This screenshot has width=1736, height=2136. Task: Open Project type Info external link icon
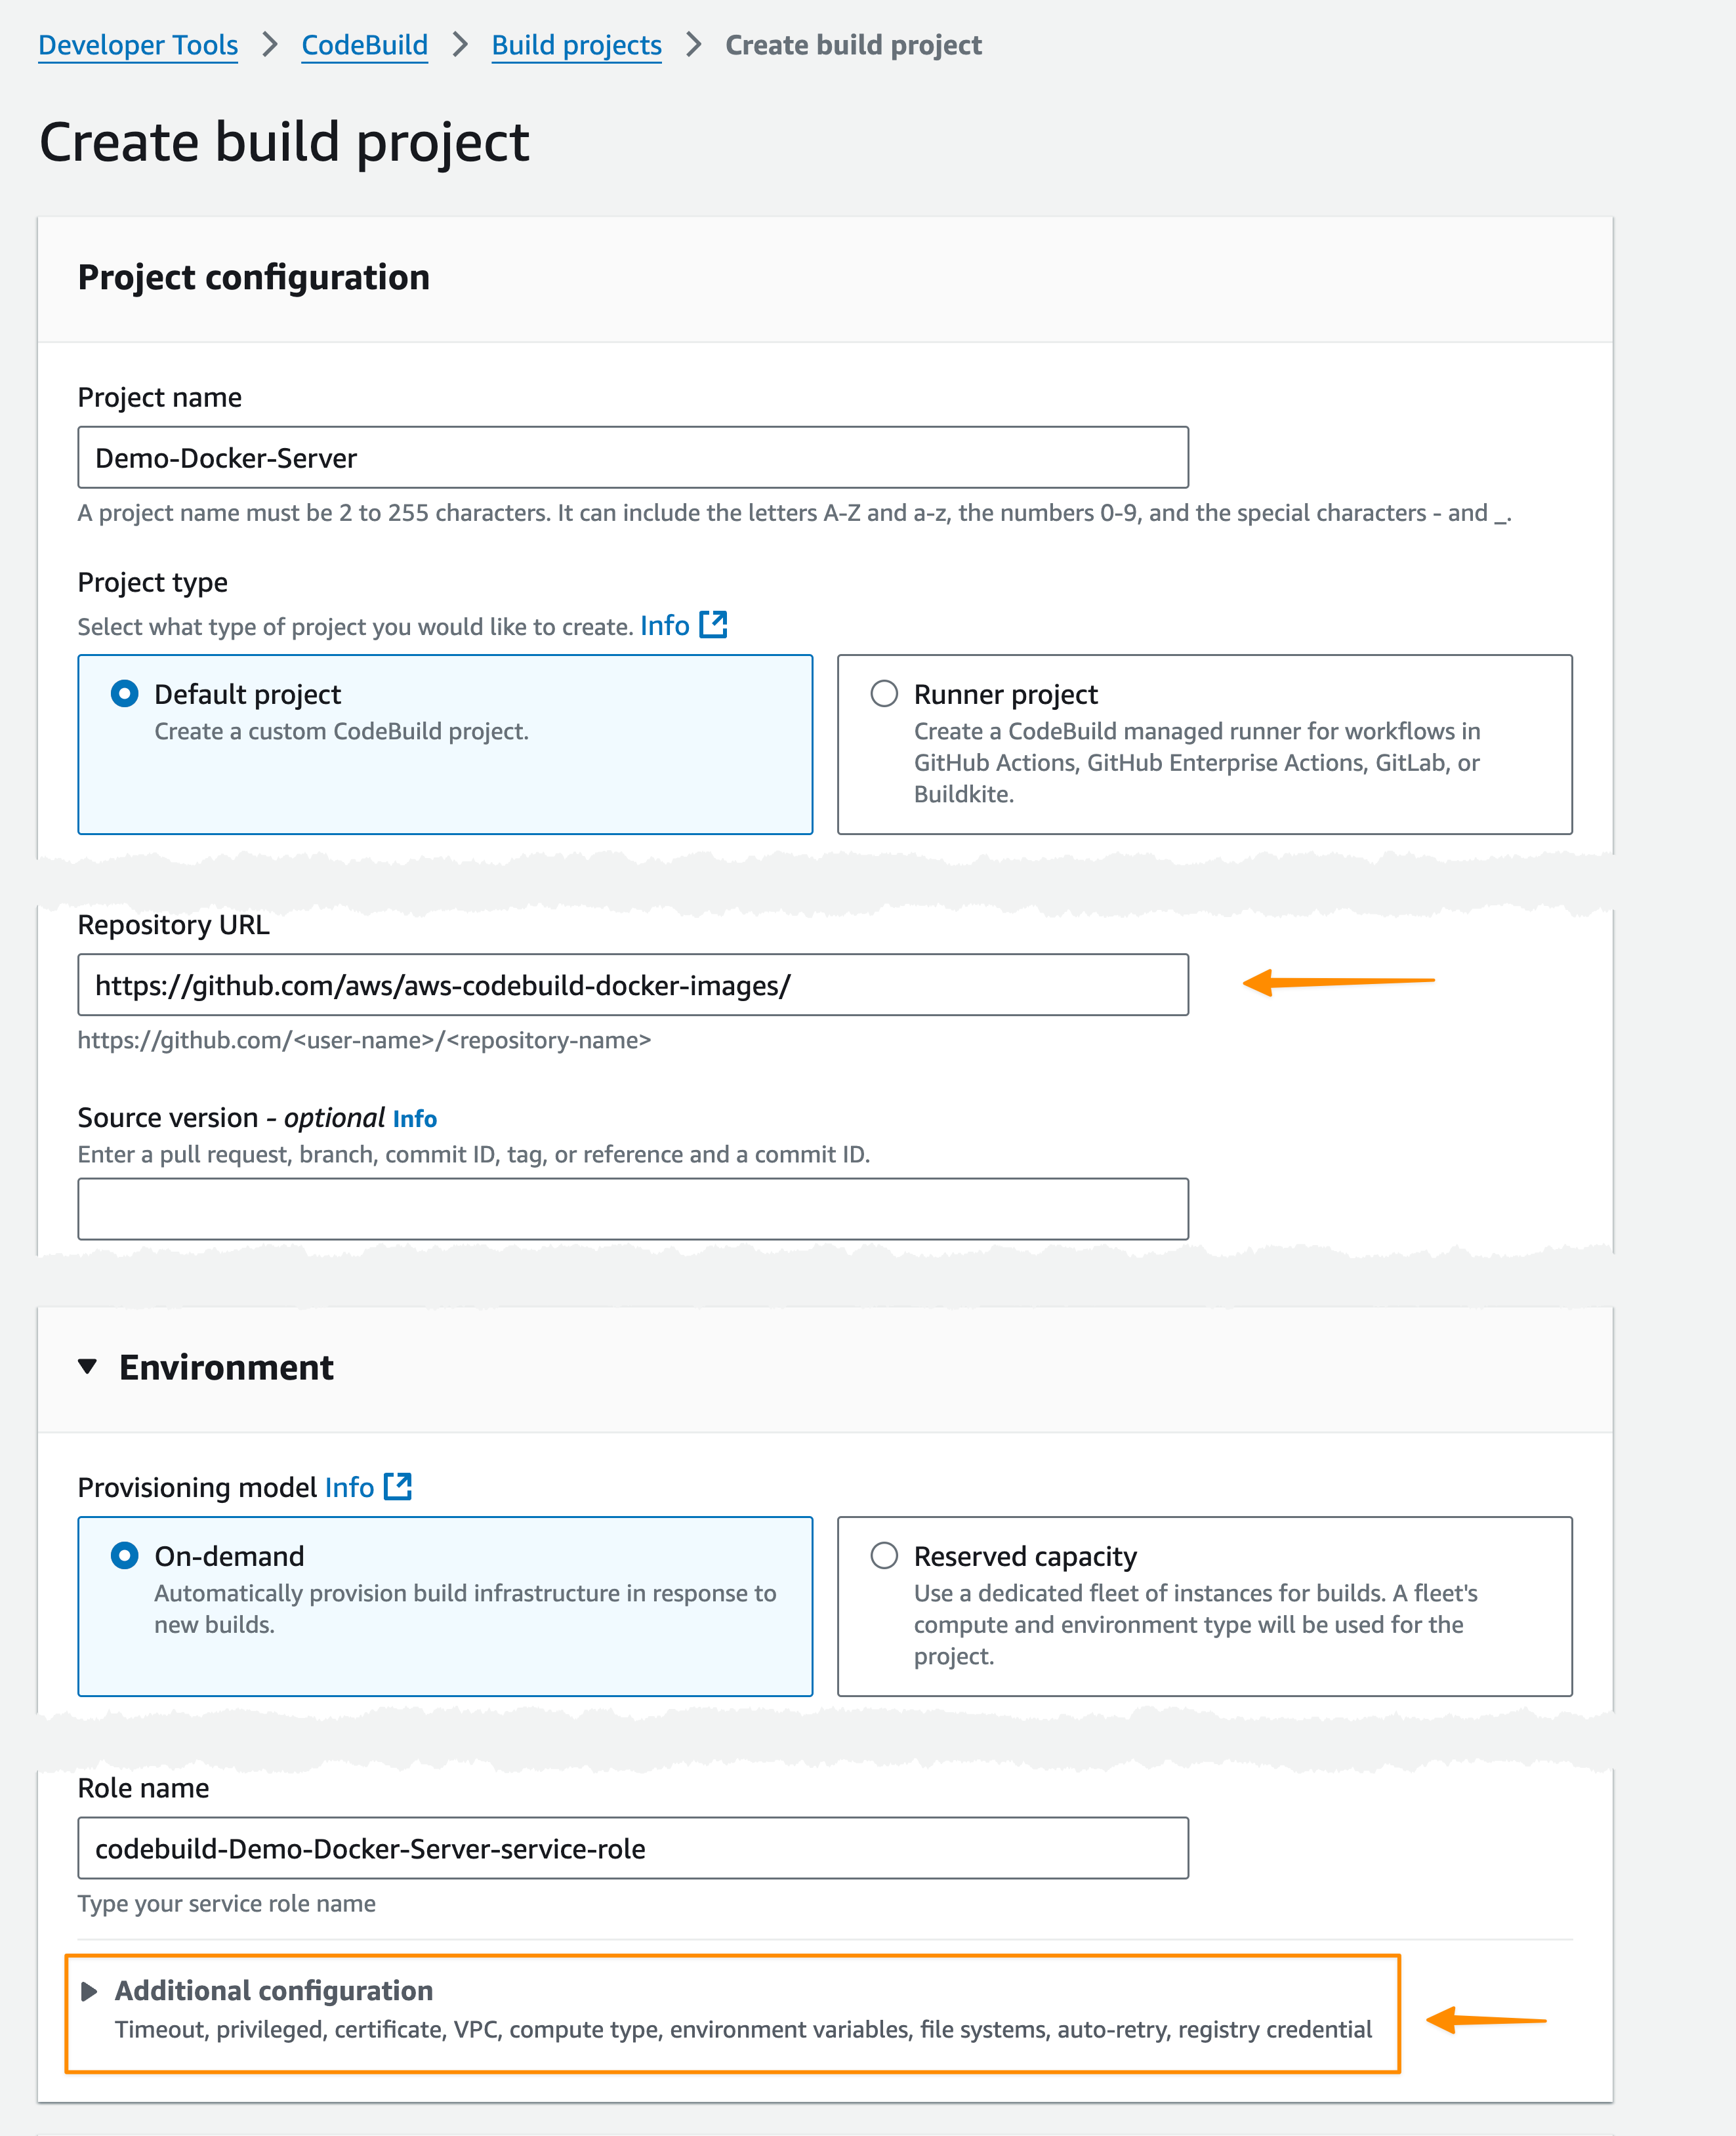click(x=713, y=625)
